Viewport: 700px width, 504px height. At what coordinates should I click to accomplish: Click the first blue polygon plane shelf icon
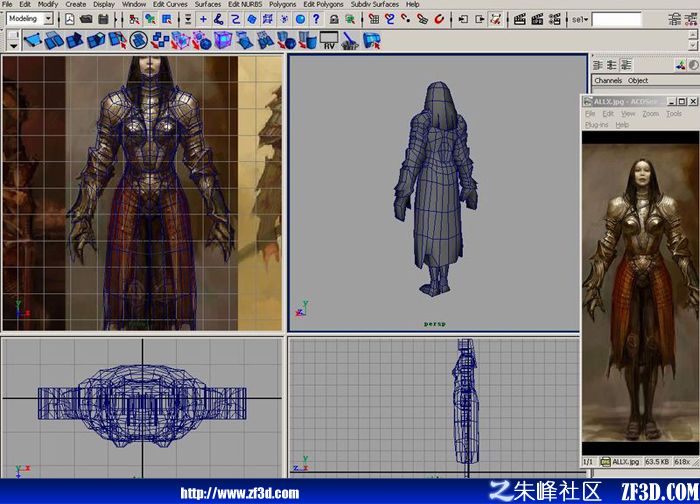pyautogui.click(x=33, y=41)
